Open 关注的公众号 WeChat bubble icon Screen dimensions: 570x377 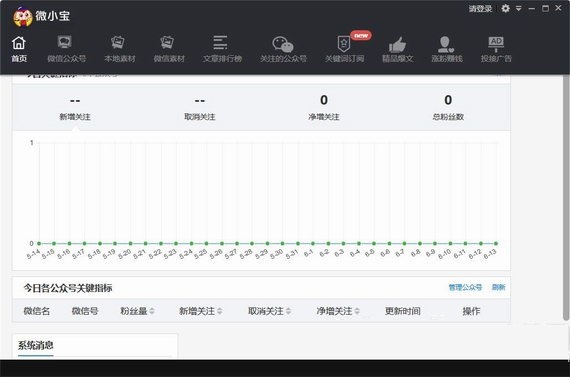[x=283, y=44]
